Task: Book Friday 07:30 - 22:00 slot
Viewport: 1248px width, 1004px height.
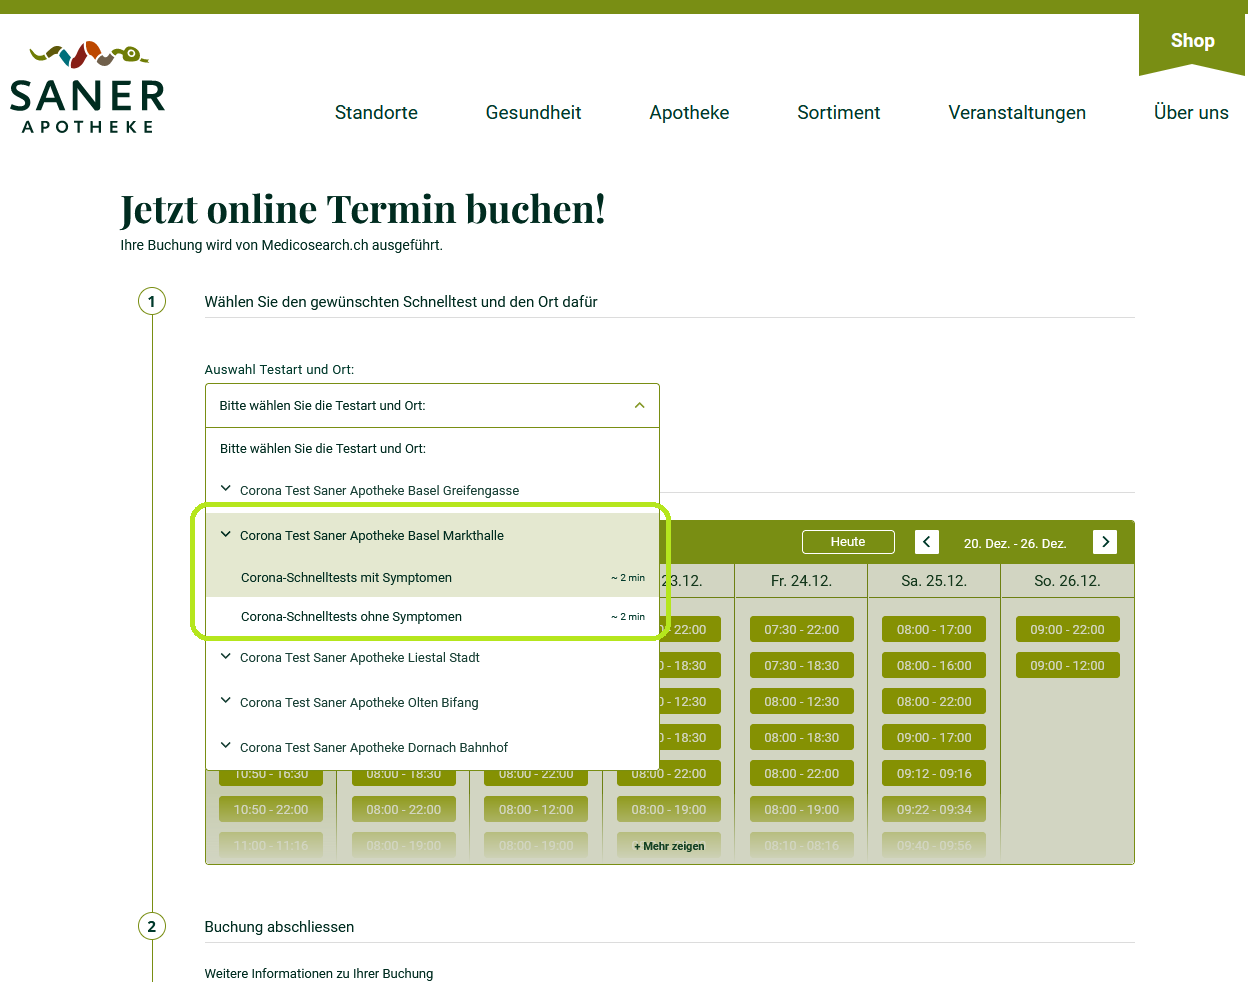Action: pos(802,630)
